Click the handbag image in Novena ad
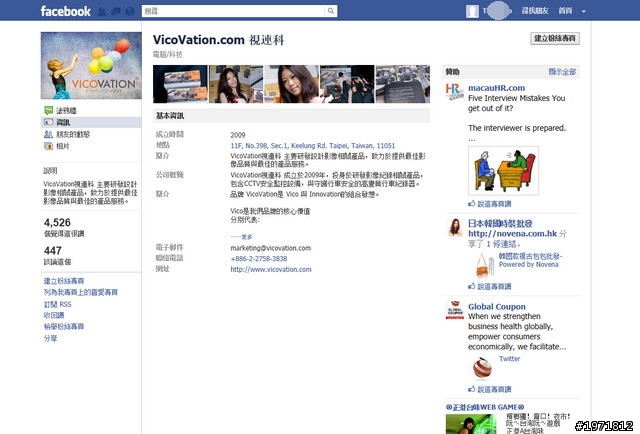This screenshot has height=434, width=640. click(x=483, y=265)
